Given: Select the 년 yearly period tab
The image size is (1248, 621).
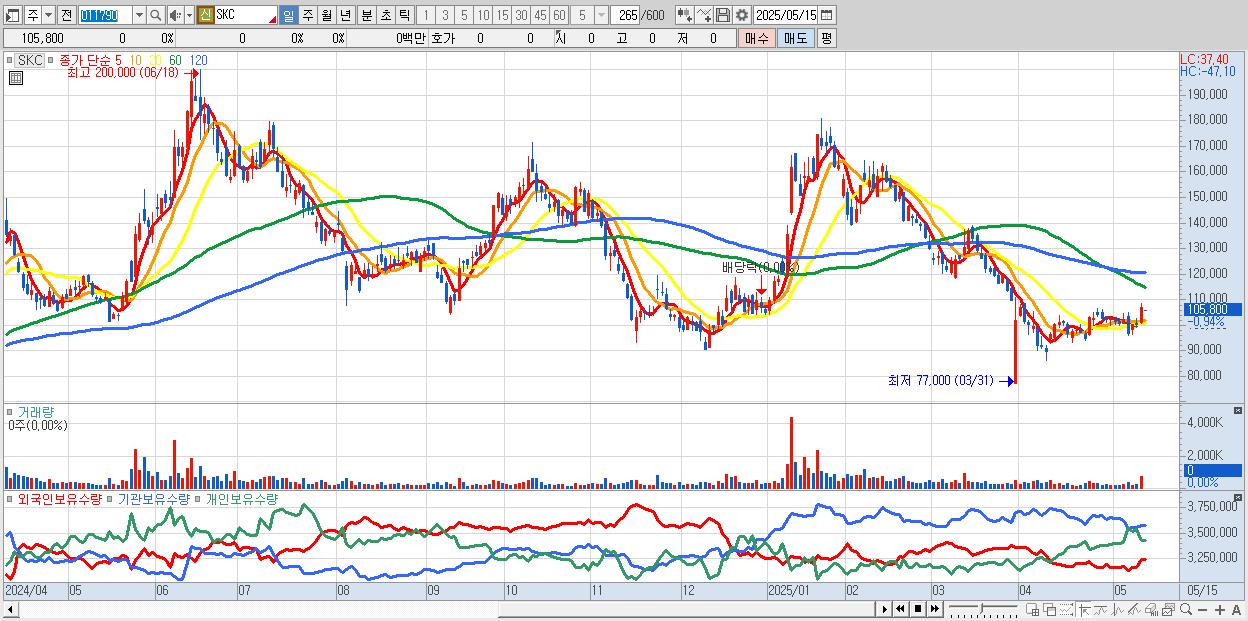Looking at the screenshot, I should pos(345,15).
